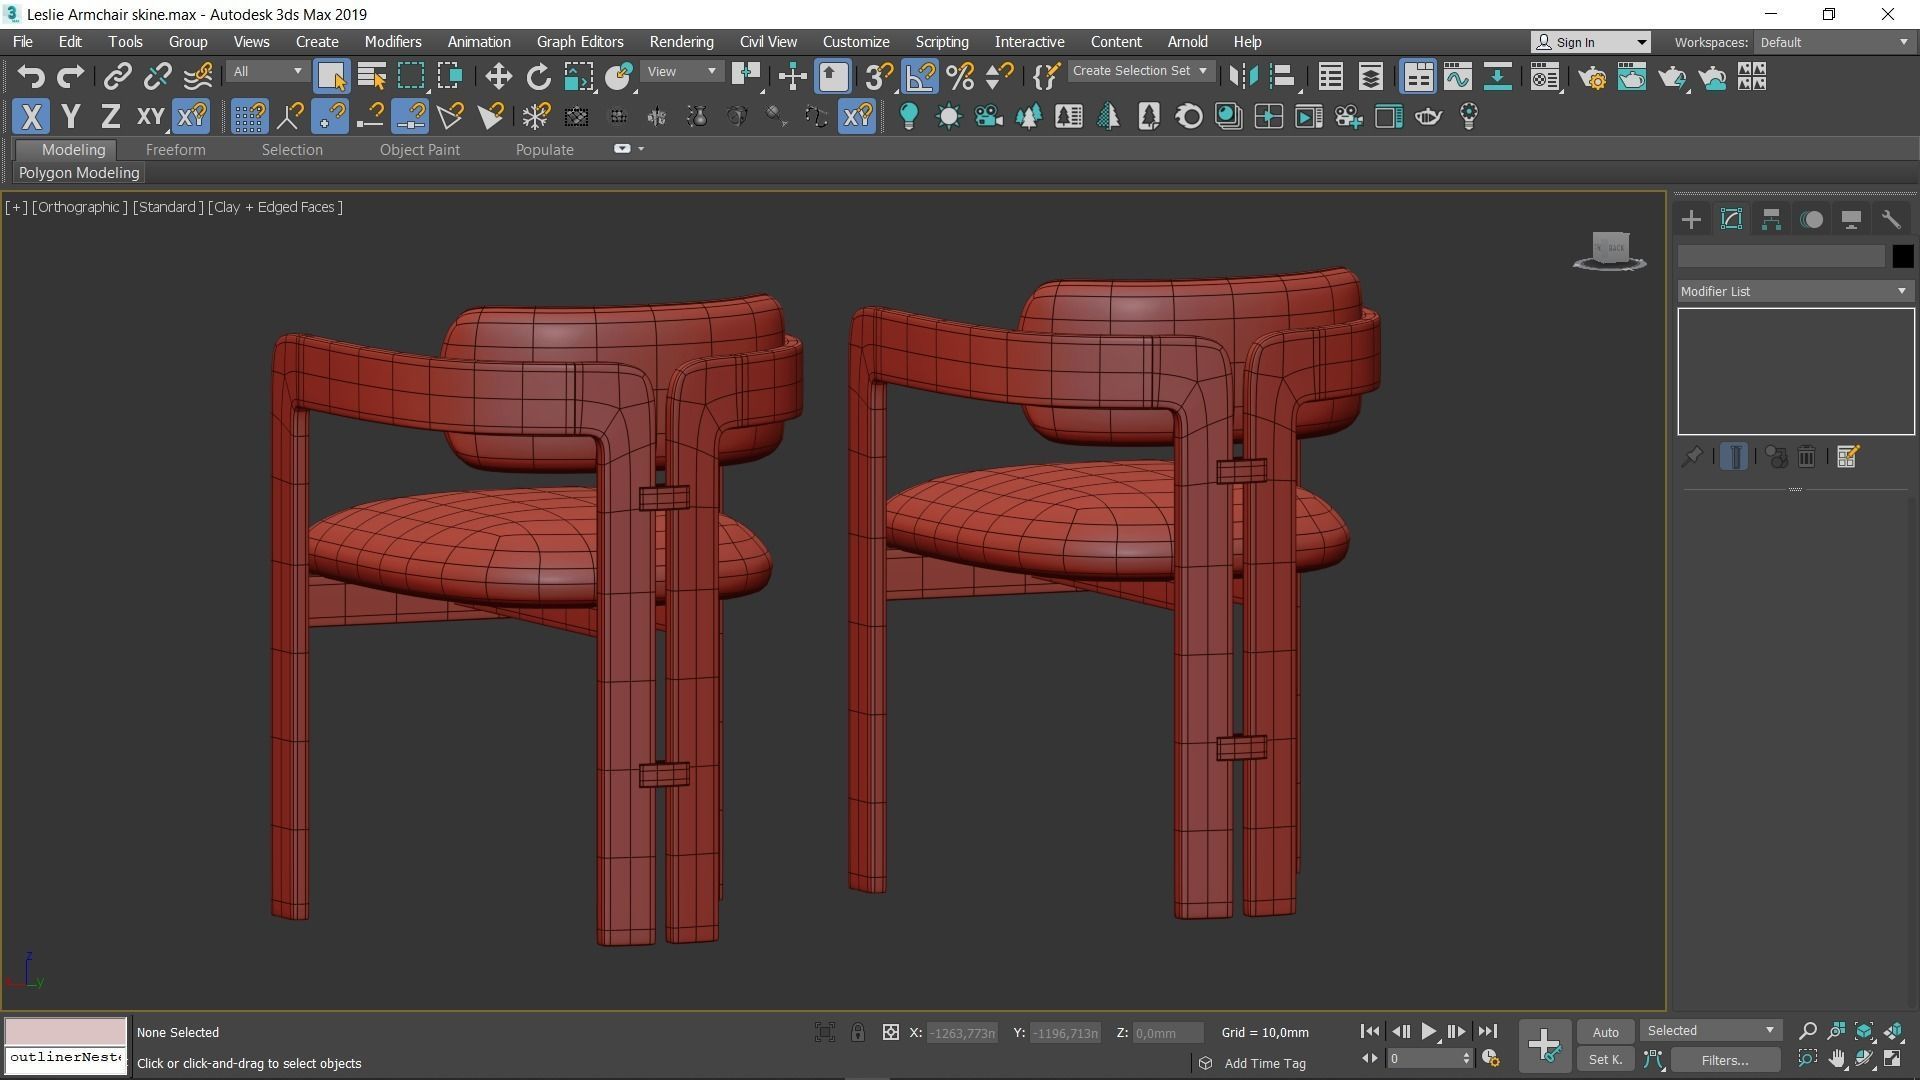Open the Render Setup dialog
Viewport: 1920px width, 1080px height.
tap(1592, 77)
